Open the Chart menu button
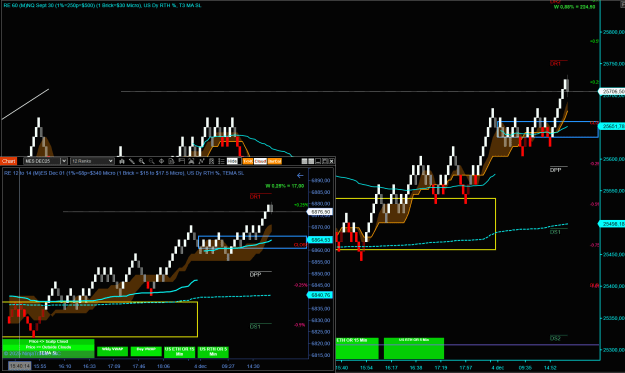 coord(8,161)
